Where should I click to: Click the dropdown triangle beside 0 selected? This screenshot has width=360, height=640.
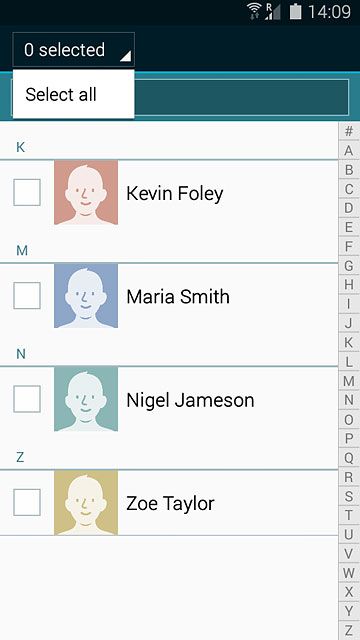[x=126, y=56]
